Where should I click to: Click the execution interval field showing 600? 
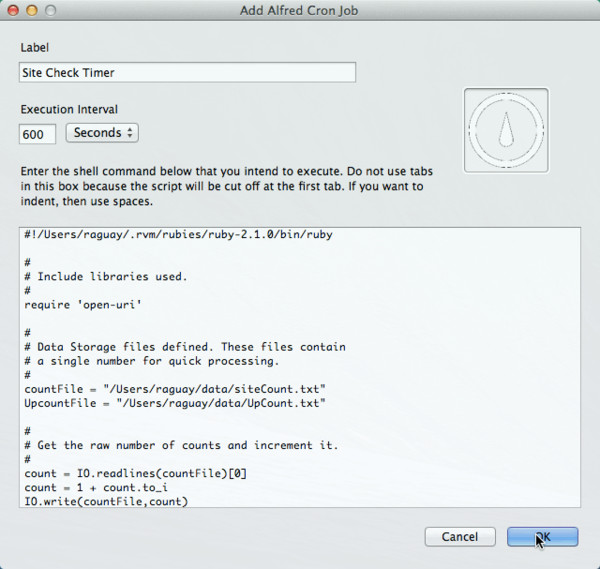coord(38,134)
